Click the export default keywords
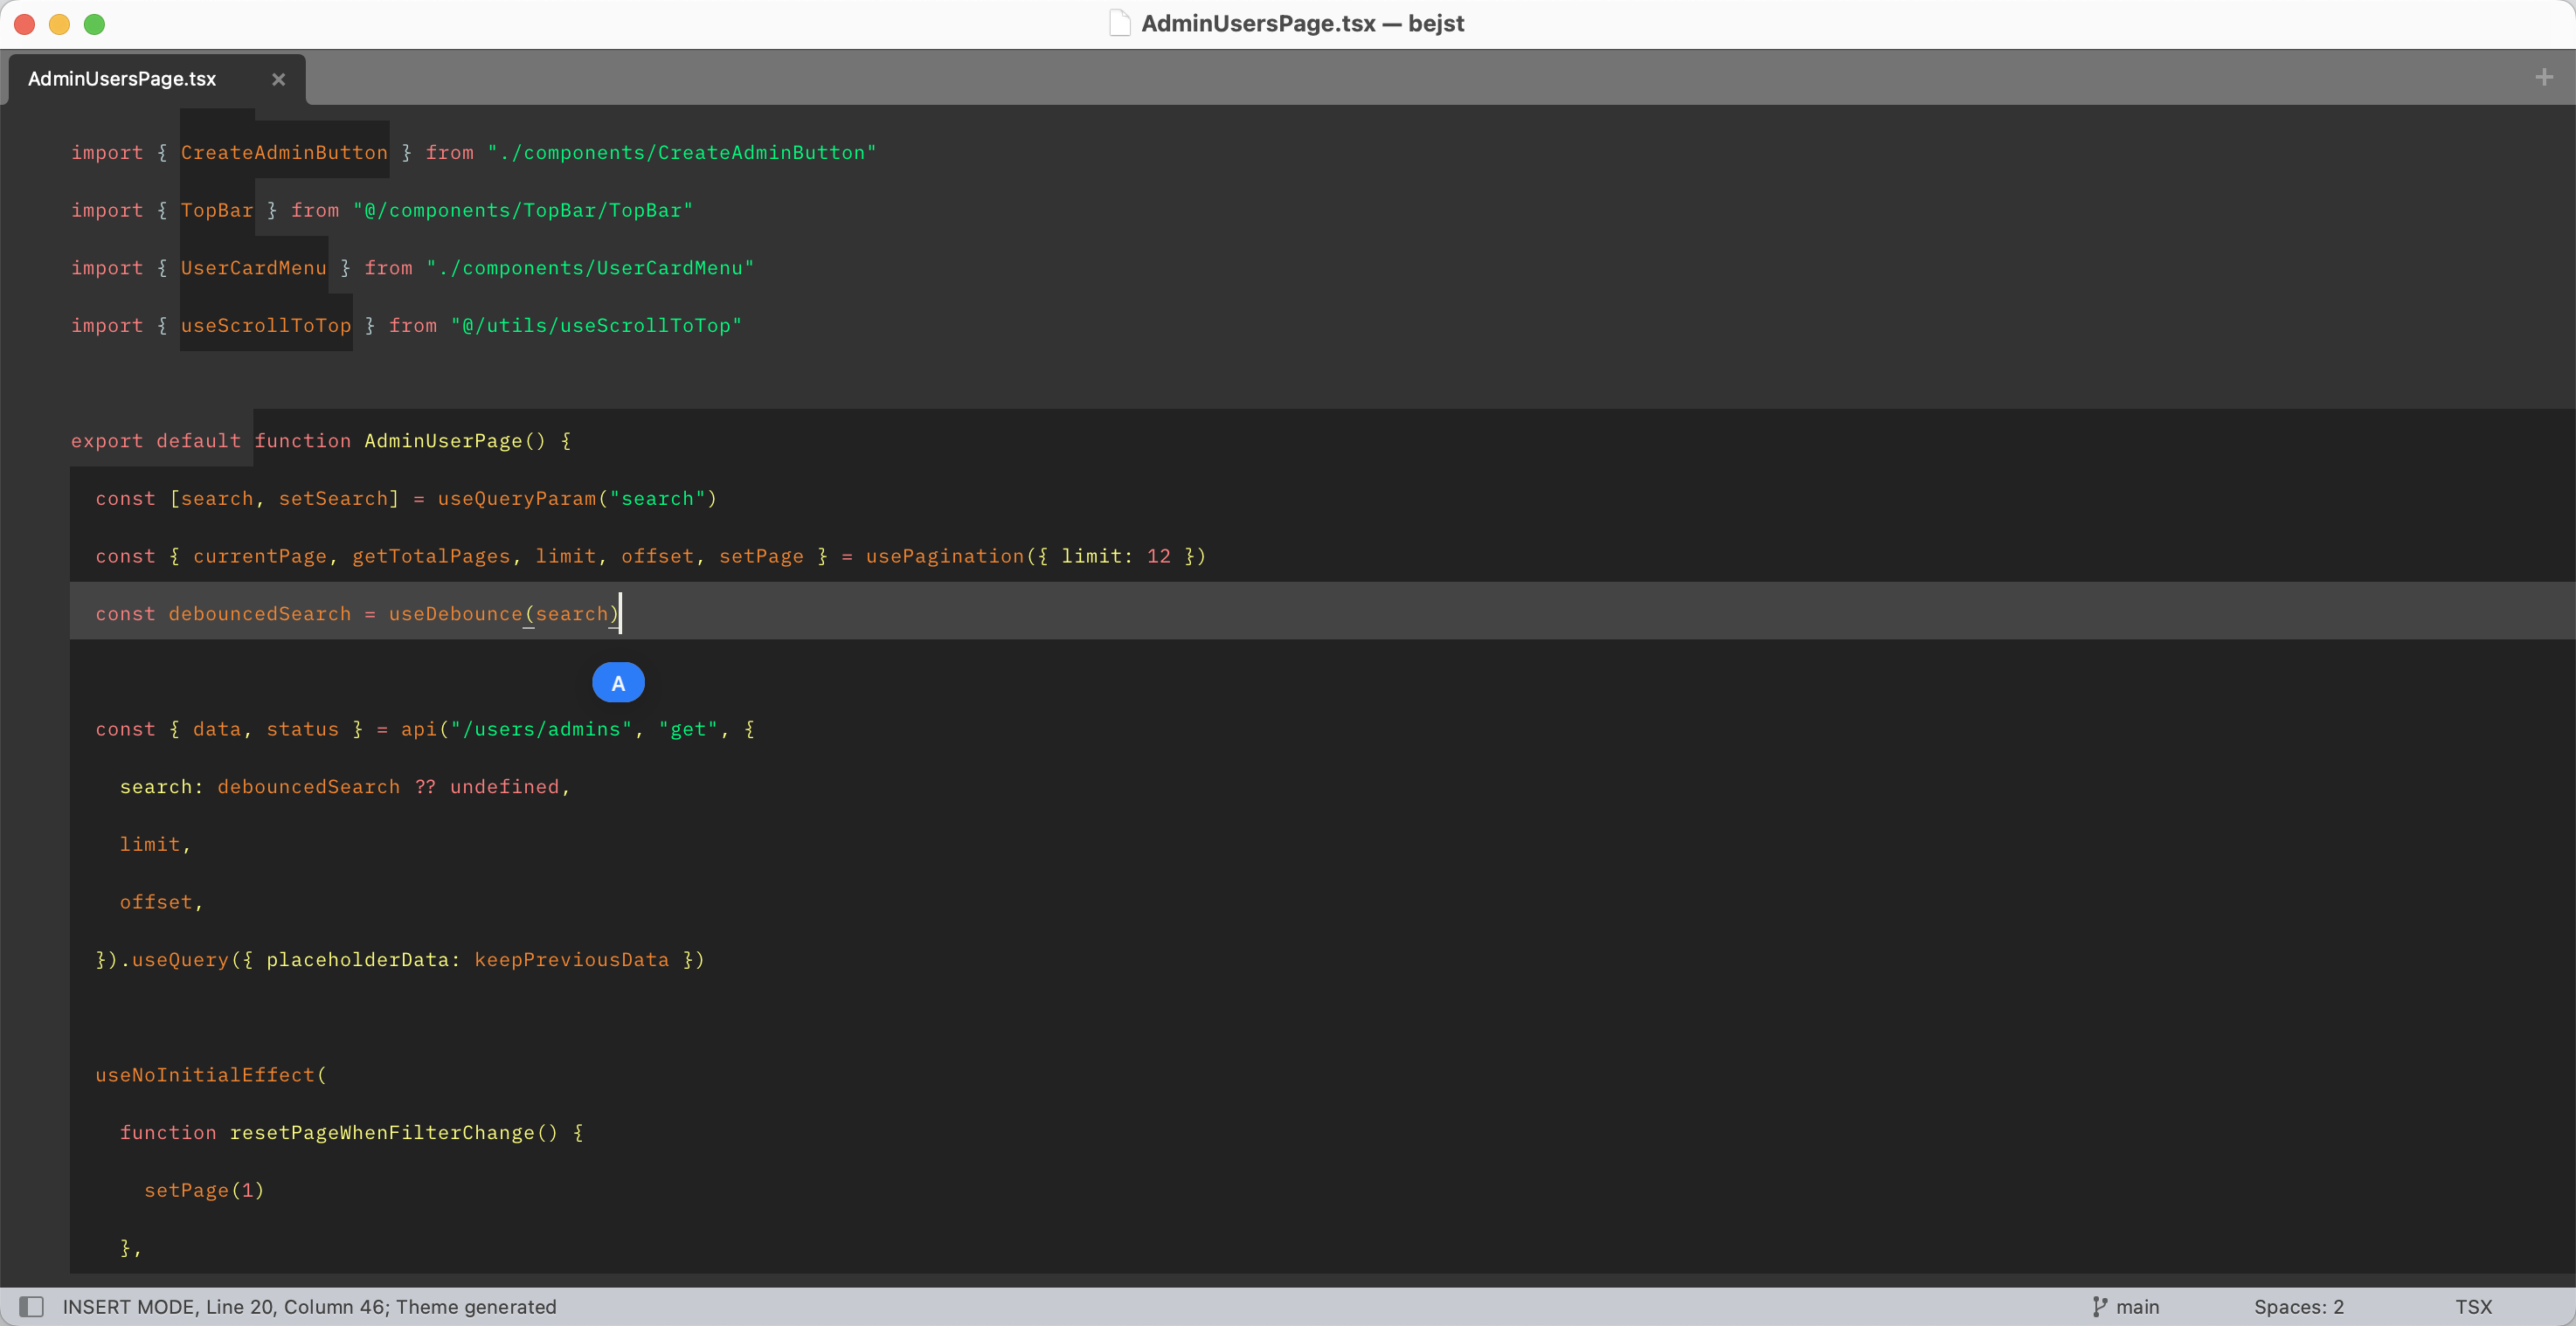Image resolution: width=2576 pixels, height=1326 pixels. coord(156,441)
